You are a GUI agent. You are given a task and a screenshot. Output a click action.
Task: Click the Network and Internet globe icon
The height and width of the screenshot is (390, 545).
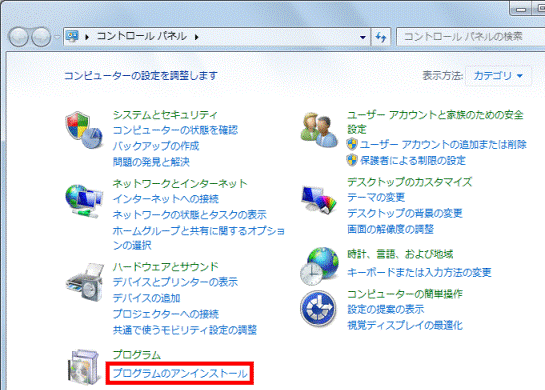pos(84,201)
